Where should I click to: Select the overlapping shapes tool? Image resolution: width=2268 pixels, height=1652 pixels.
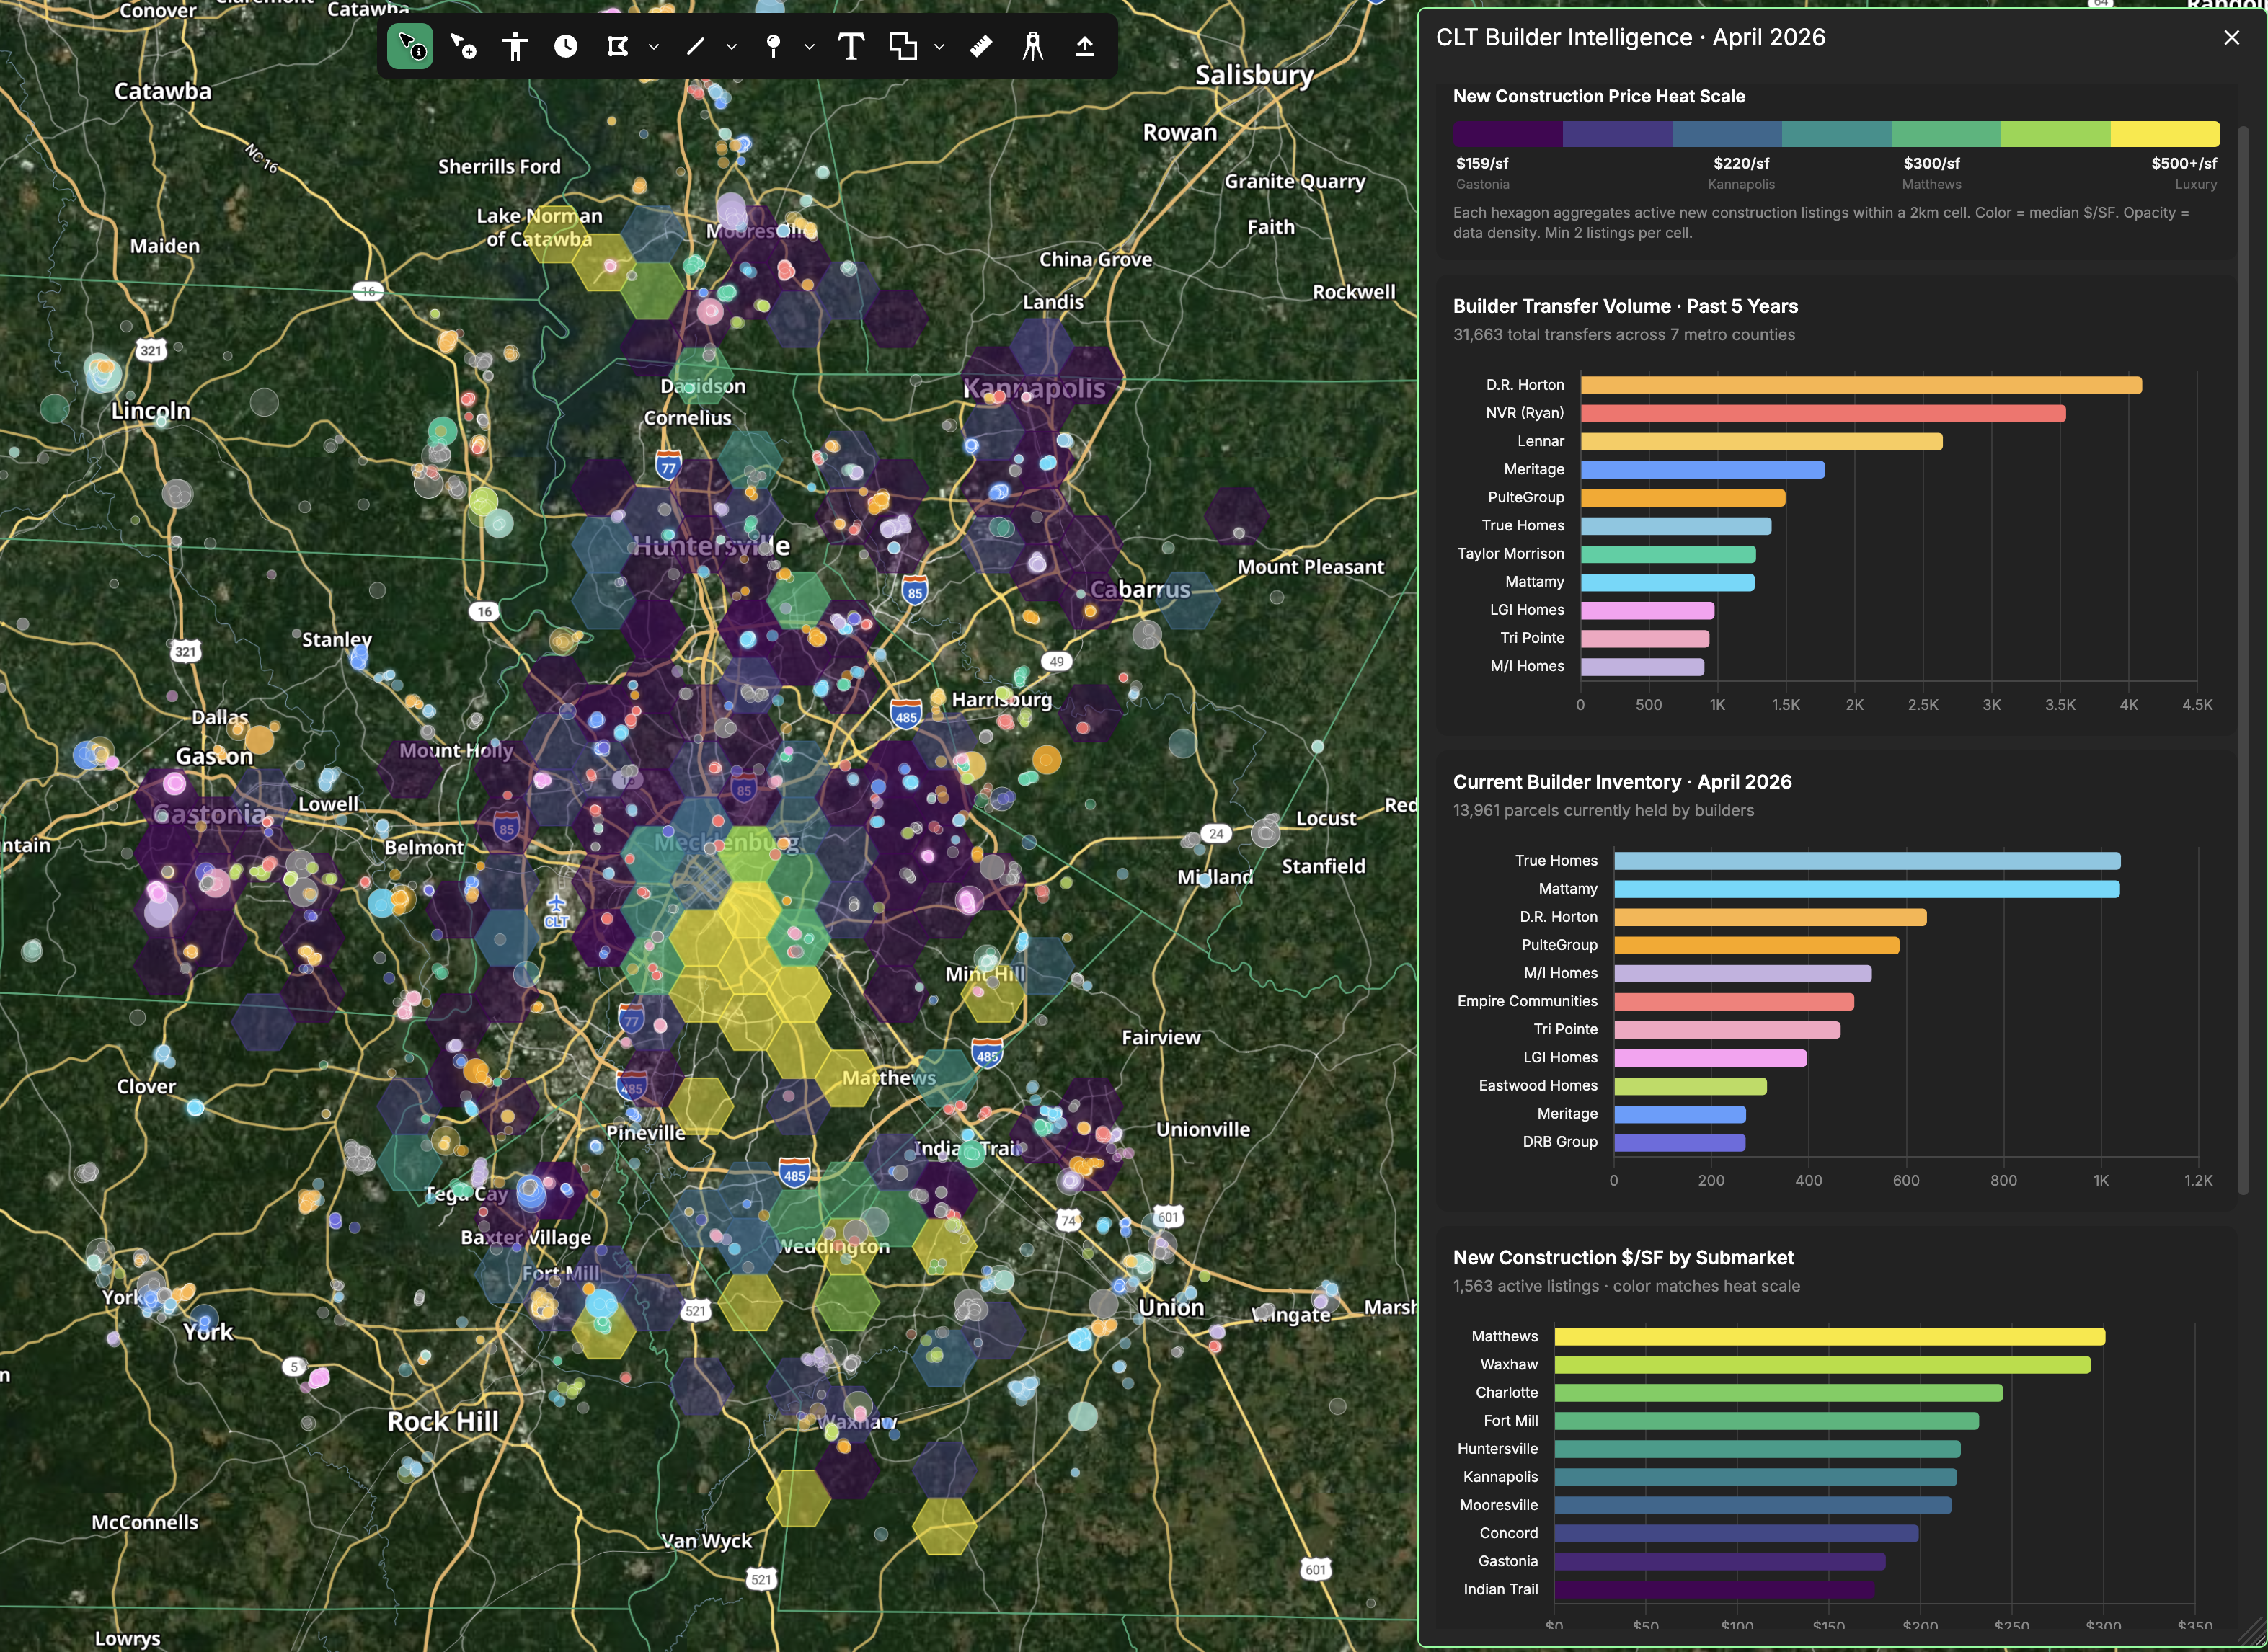(903, 46)
